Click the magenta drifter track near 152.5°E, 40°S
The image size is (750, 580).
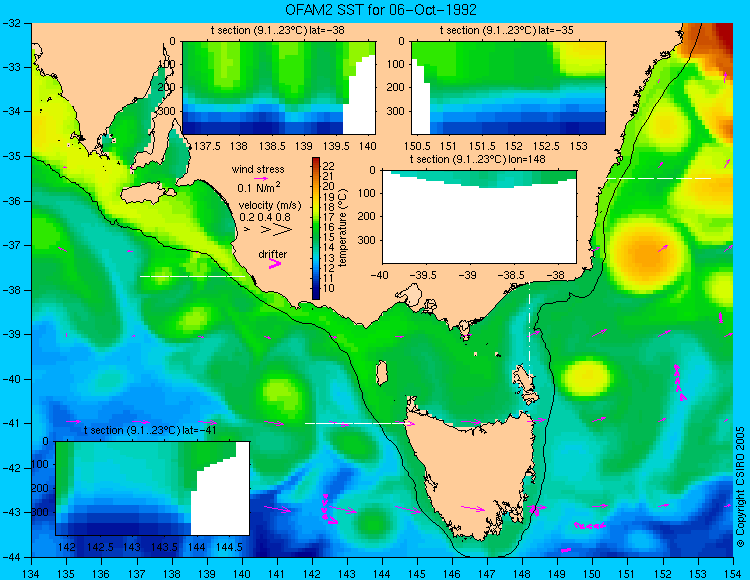[679, 382]
